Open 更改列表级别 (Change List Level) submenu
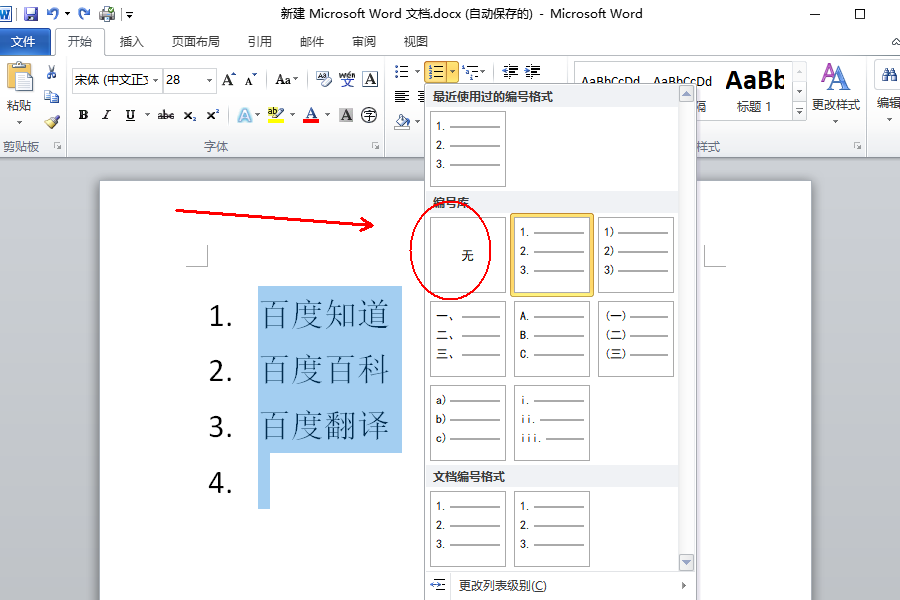The height and width of the screenshot is (600, 900). point(558,585)
